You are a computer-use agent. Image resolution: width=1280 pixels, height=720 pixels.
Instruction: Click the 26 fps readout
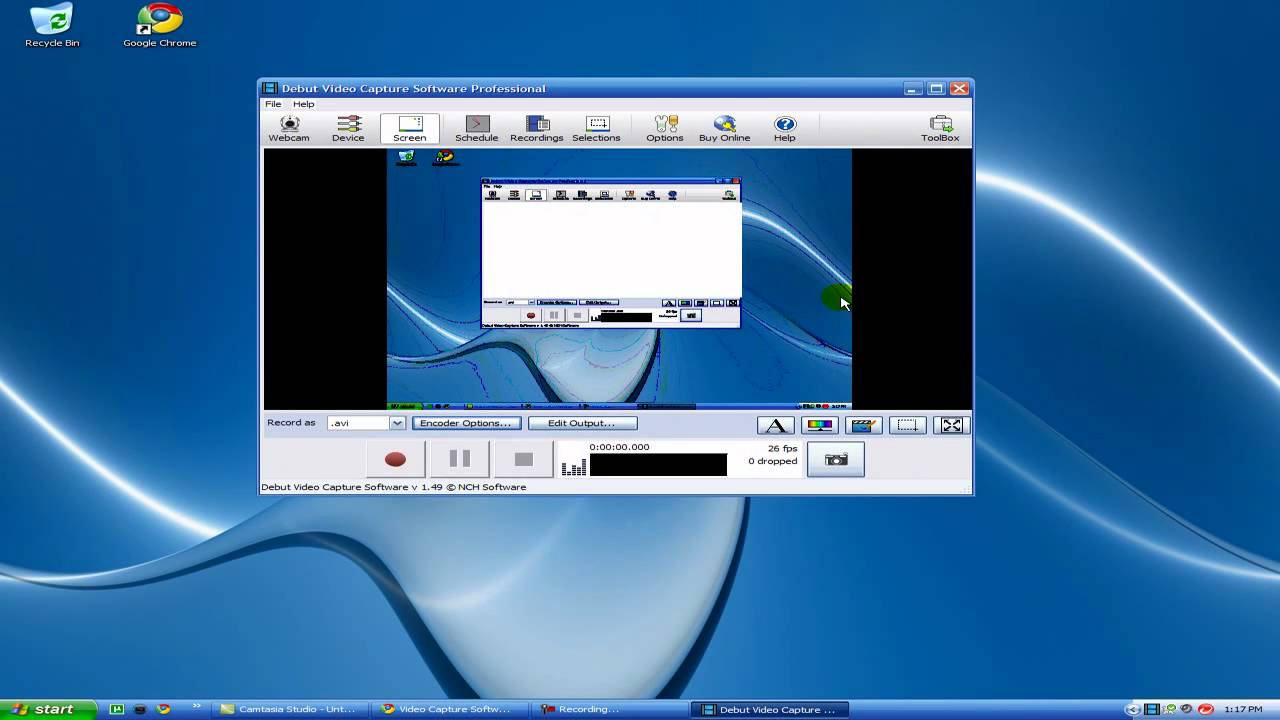[x=782, y=448]
